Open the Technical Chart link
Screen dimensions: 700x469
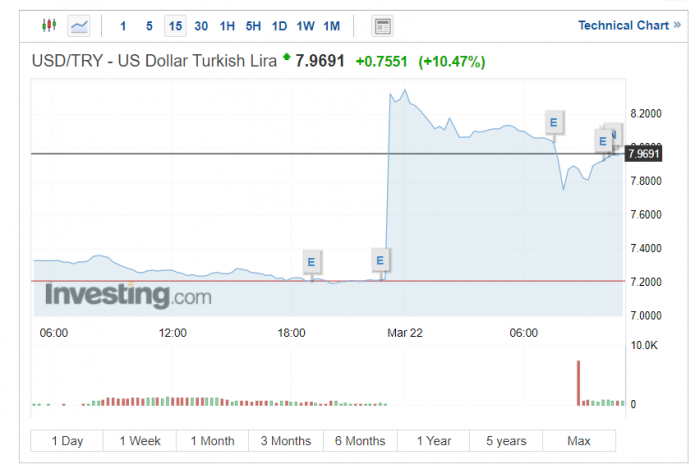pyautogui.click(x=629, y=25)
